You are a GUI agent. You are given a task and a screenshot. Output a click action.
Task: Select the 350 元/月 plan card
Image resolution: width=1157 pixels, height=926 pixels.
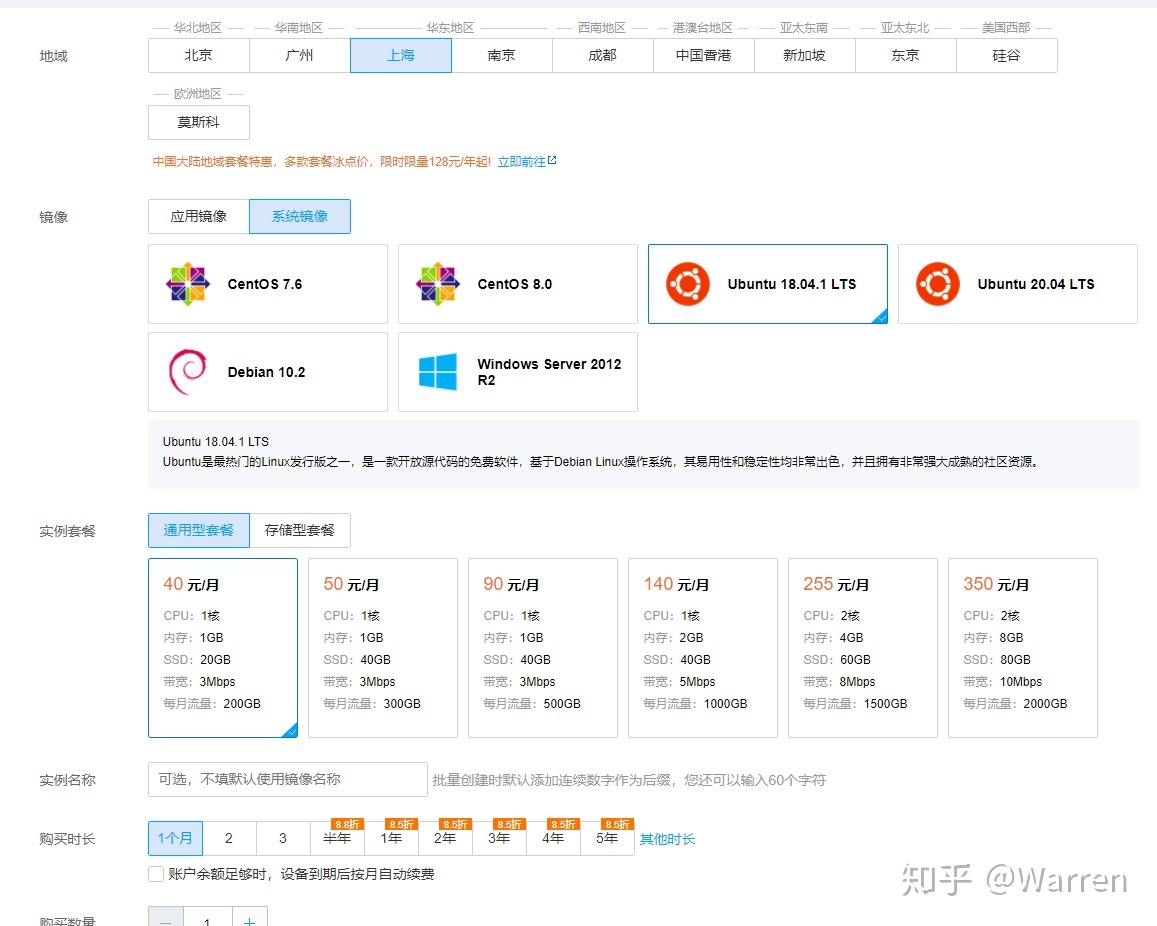(x=1023, y=648)
